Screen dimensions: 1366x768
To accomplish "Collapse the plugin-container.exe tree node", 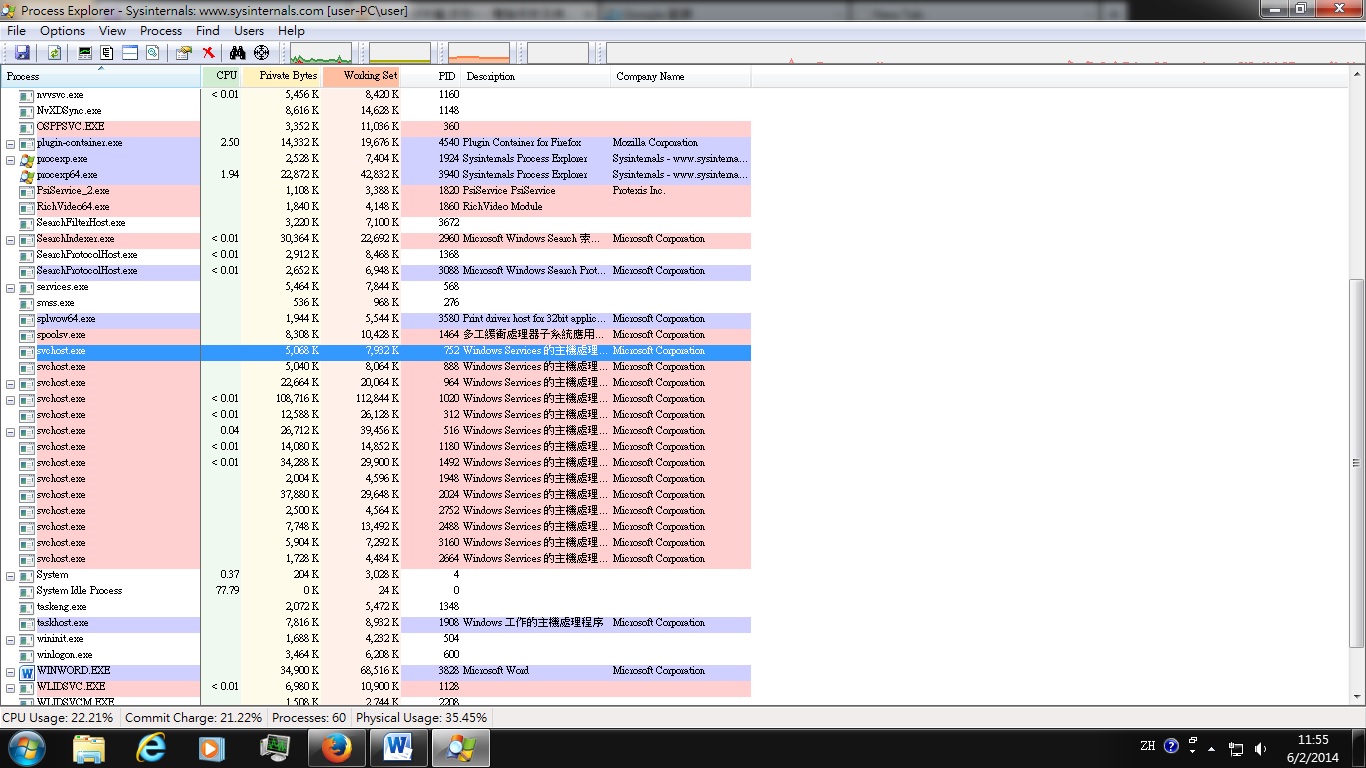I will [10, 143].
